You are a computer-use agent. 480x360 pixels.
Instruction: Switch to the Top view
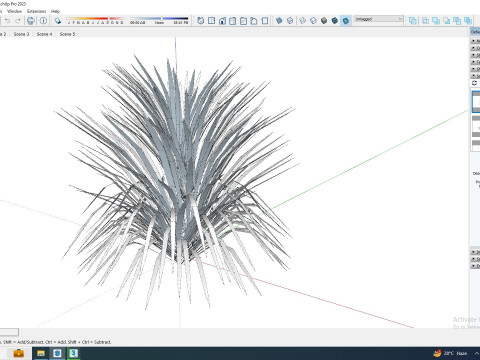211,21
